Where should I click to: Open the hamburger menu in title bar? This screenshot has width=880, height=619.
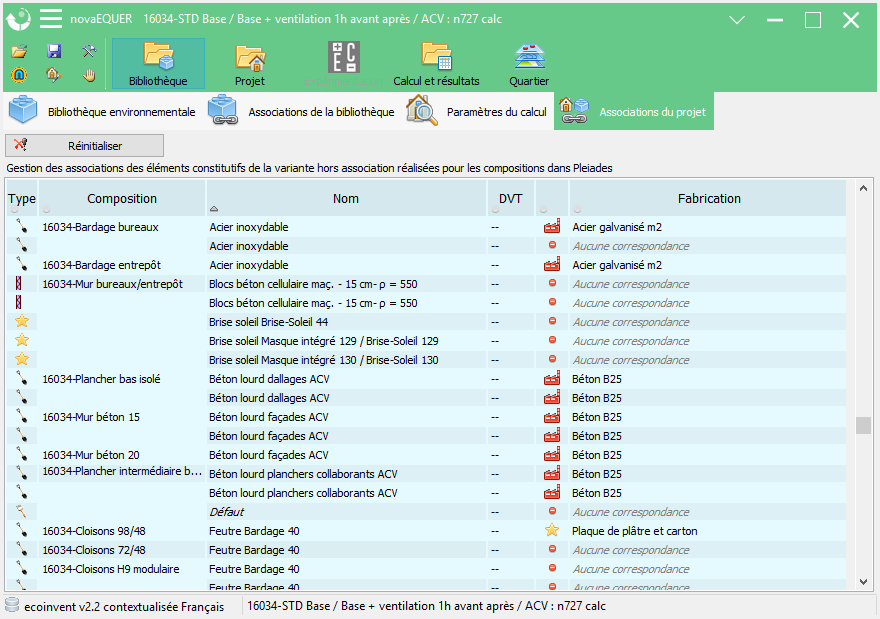51,19
